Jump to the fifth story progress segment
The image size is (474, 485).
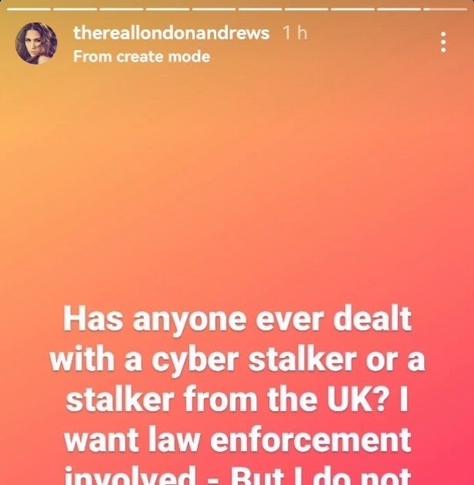pos(214,9)
